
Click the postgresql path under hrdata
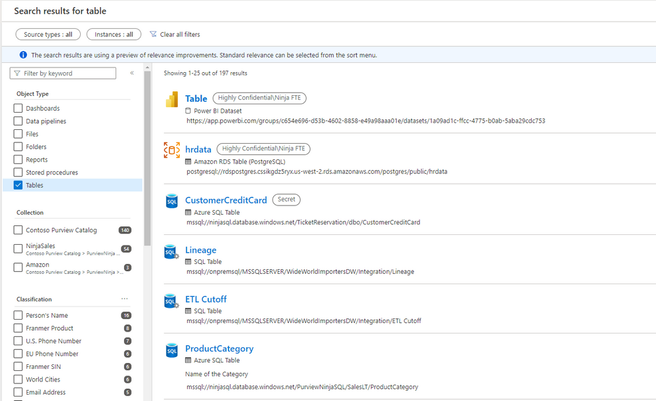click(x=317, y=171)
